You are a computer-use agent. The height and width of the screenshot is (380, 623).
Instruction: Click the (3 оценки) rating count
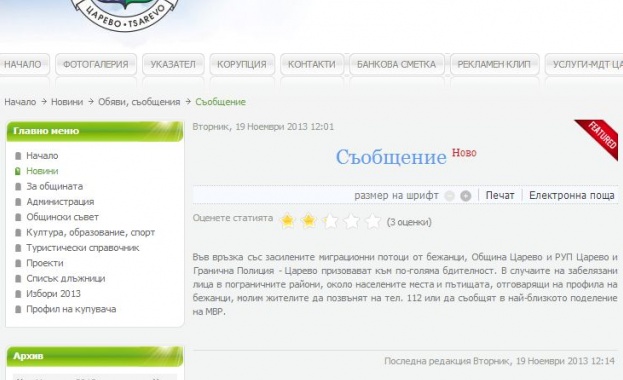pos(409,222)
